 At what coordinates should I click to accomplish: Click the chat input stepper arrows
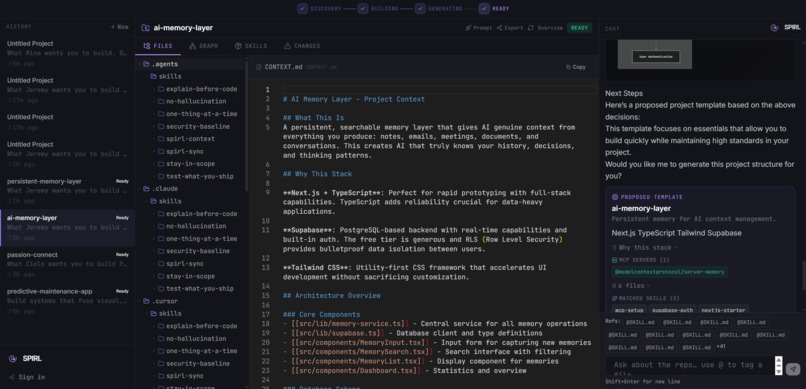(x=778, y=365)
